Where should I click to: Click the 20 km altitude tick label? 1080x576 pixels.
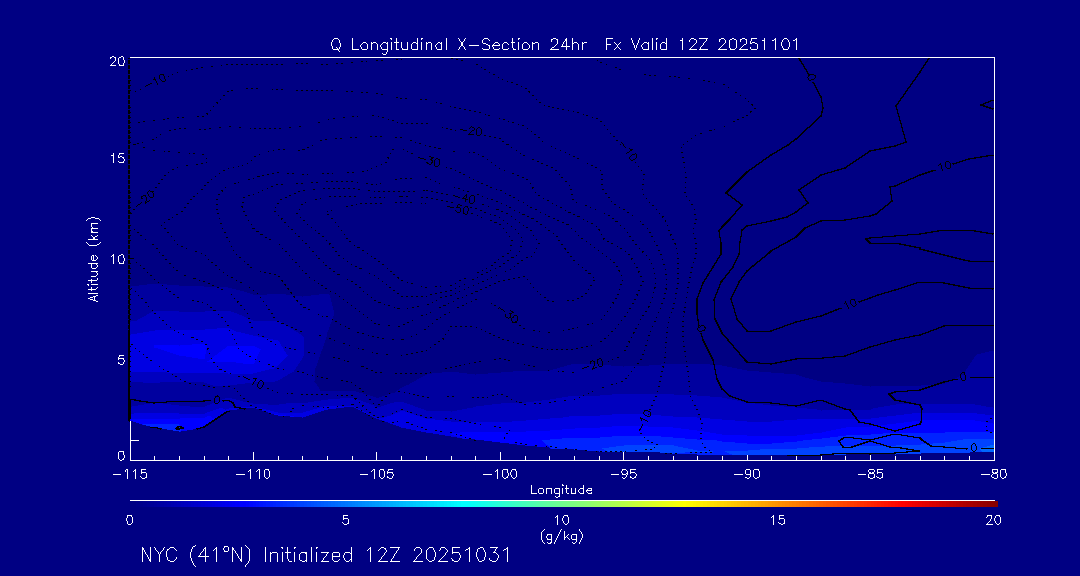click(x=116, y=61)
